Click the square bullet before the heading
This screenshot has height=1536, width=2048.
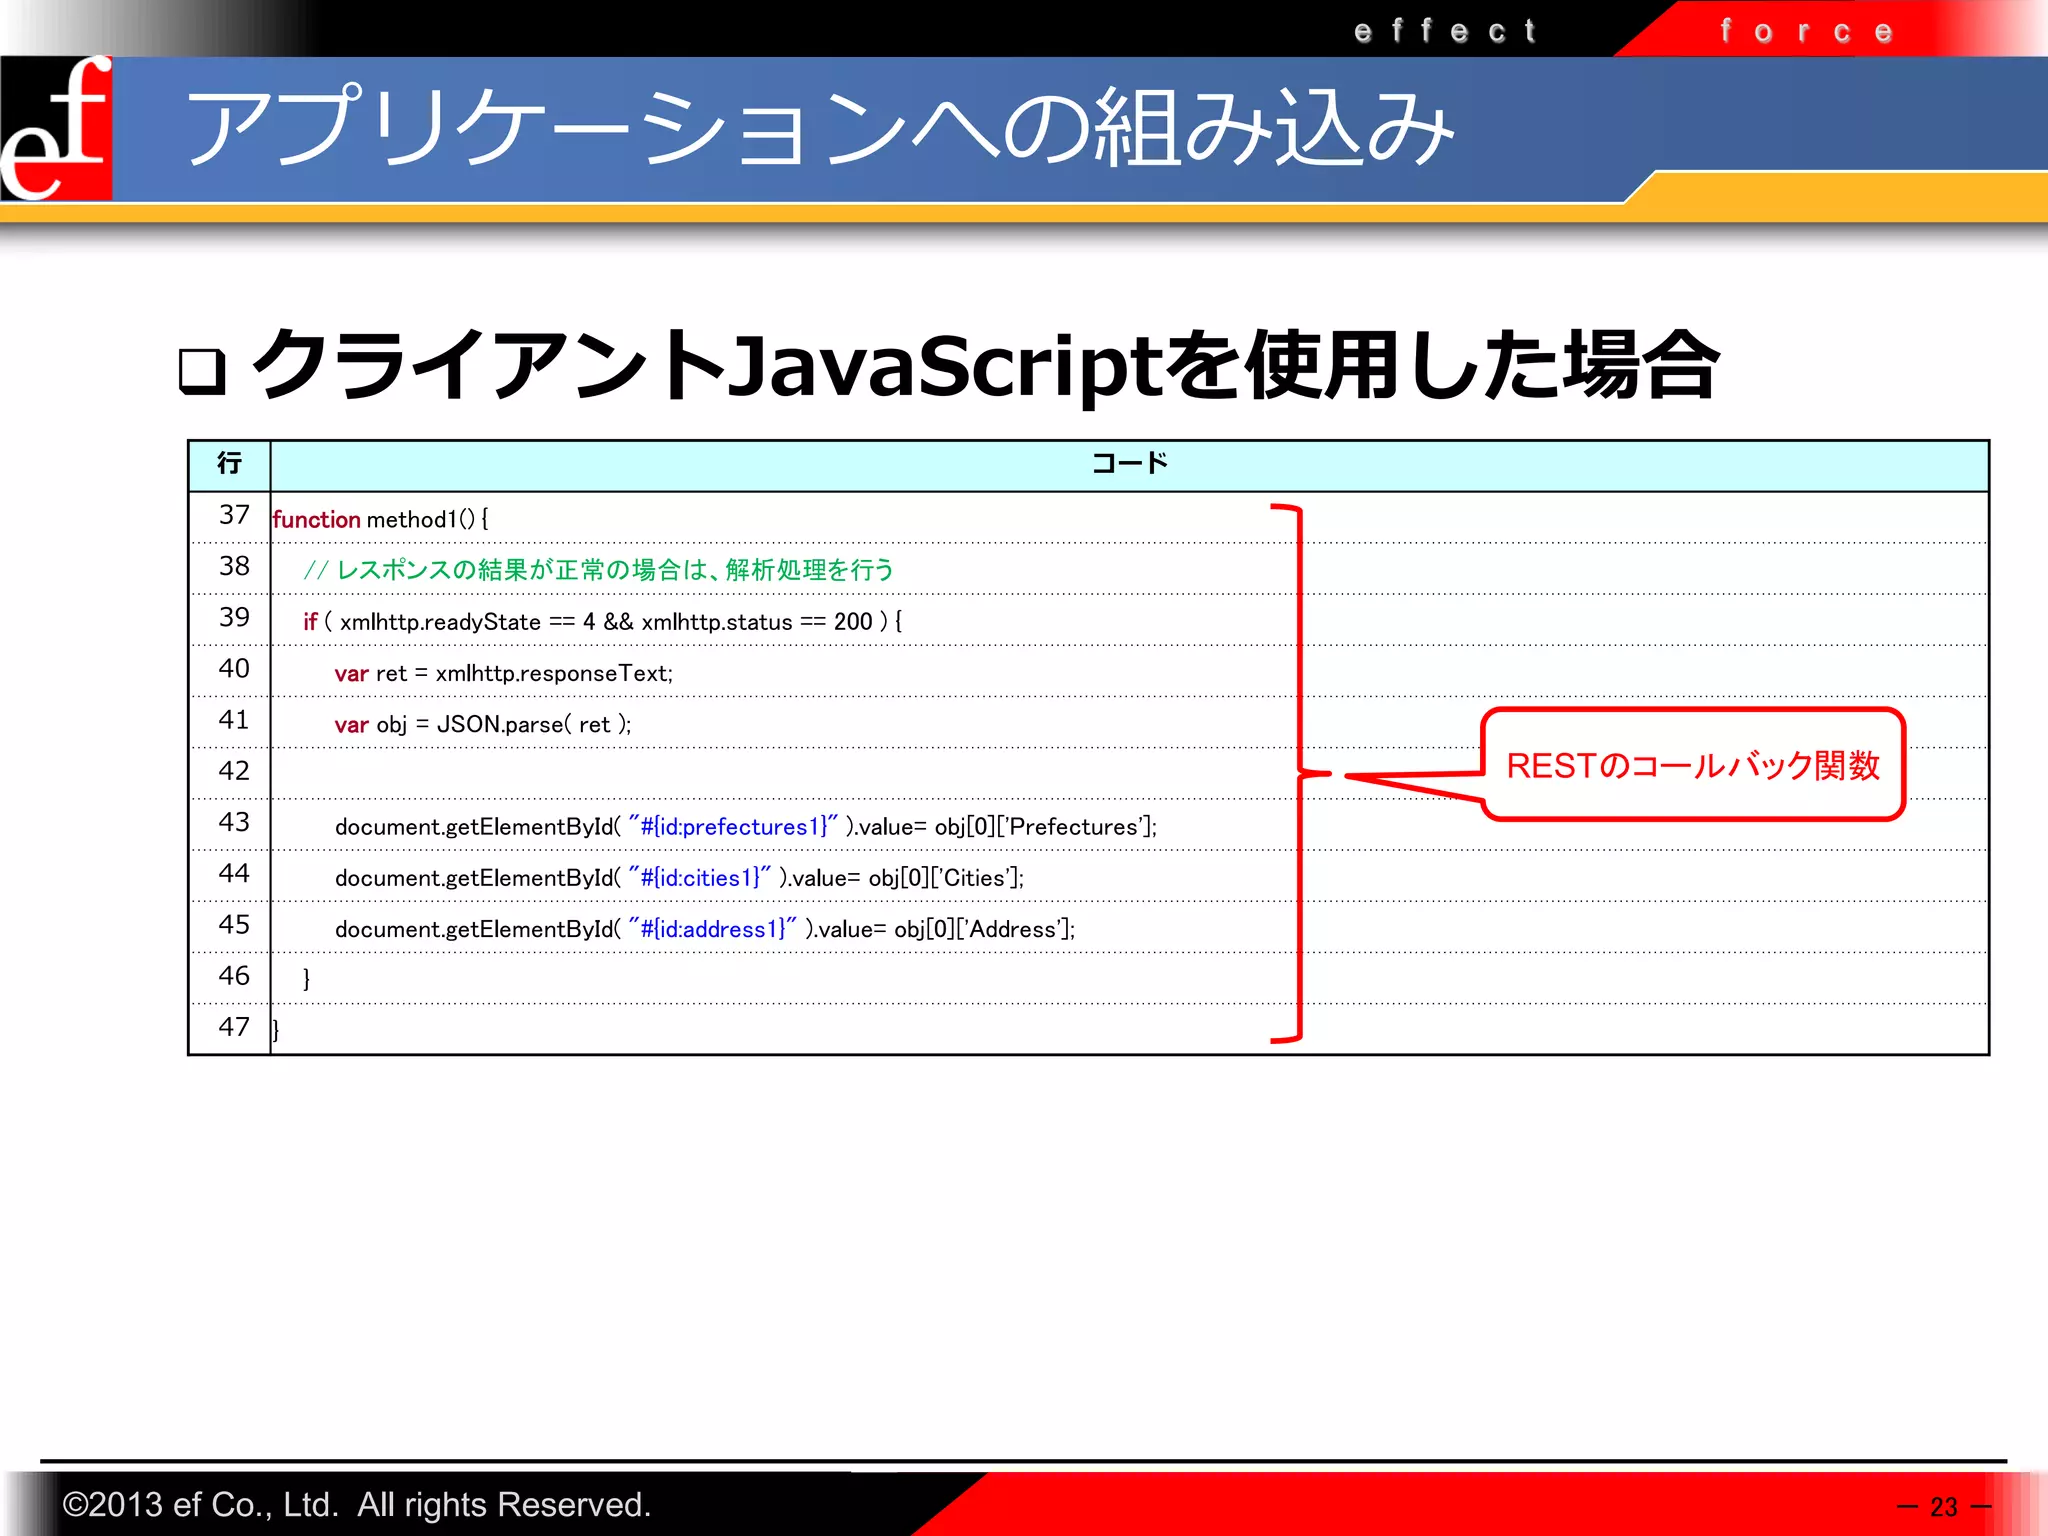203,371
